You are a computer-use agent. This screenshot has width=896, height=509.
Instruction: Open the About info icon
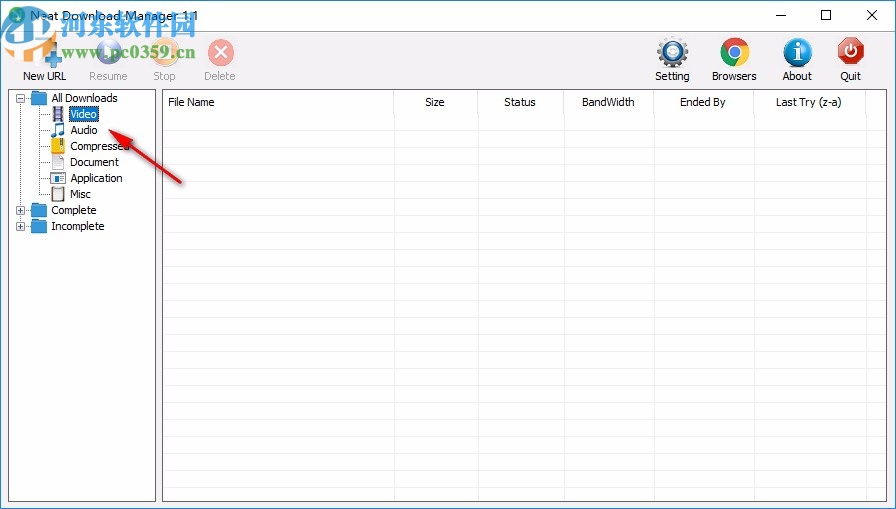pos(797,53)
